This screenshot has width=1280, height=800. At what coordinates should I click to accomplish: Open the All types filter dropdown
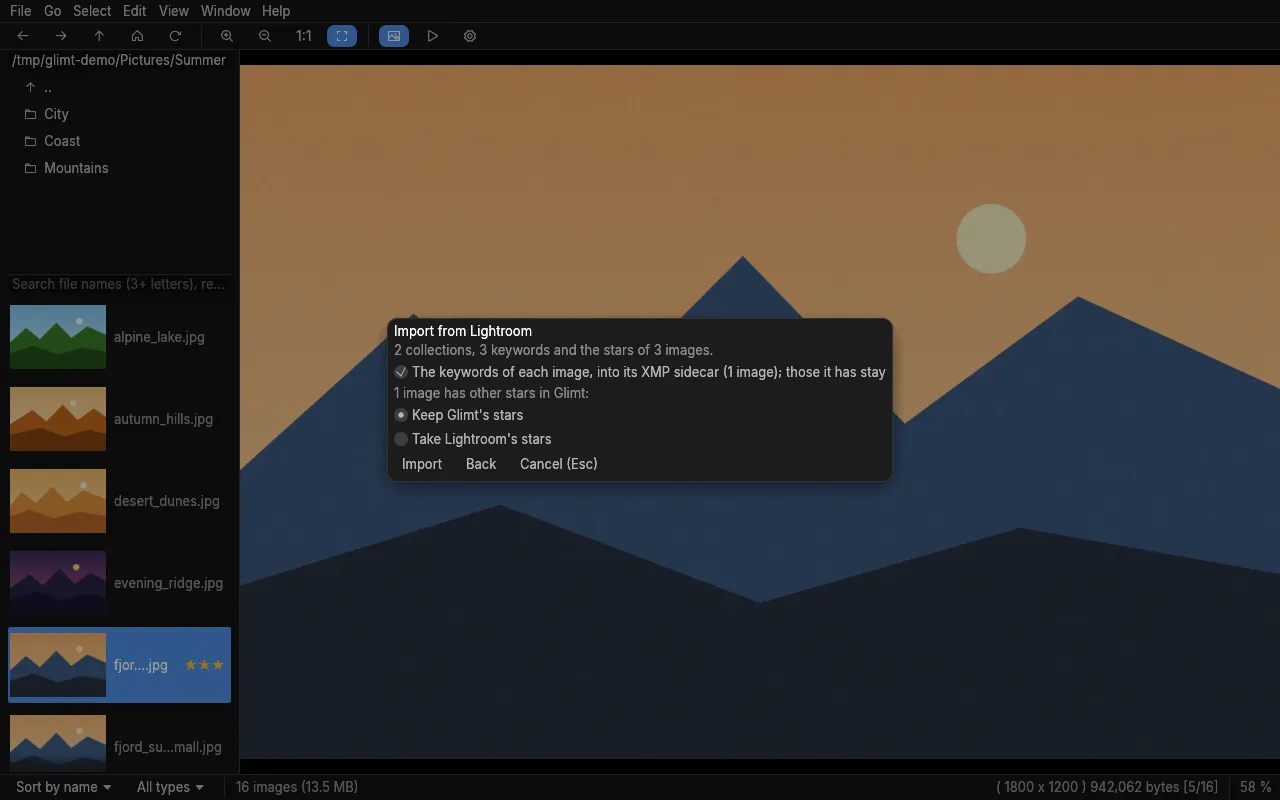[170, 787]
